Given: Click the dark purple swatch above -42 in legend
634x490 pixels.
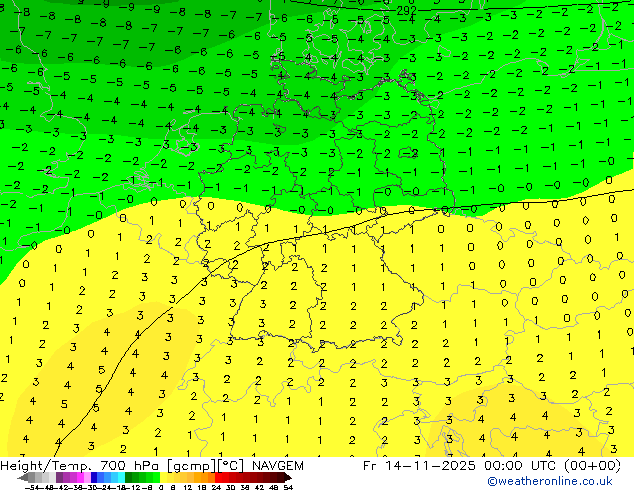Looking at the screenshot, I should (x=59, y=478).
